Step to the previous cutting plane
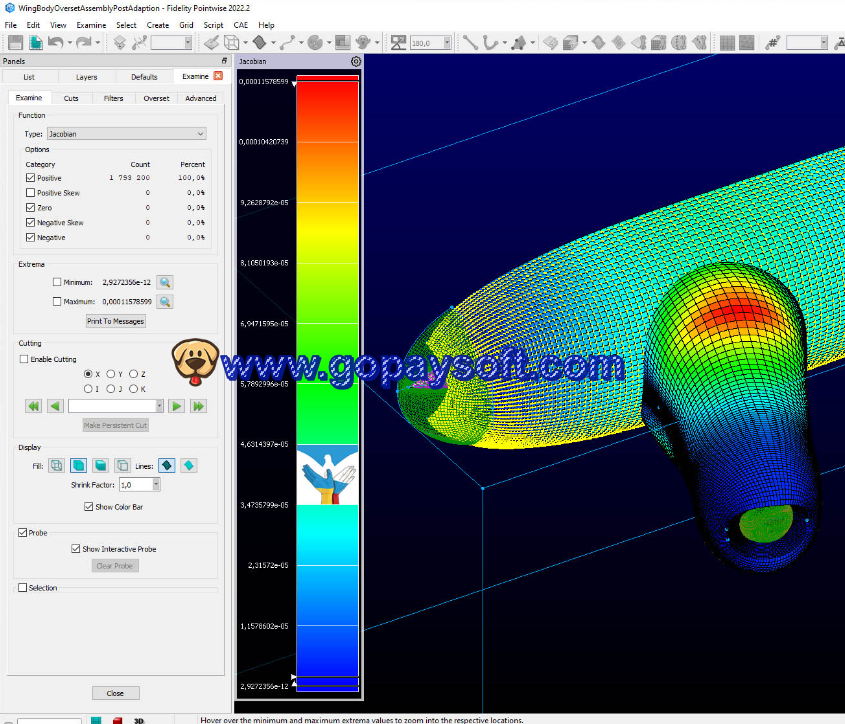The height and width of the screenshot is (724, 845). click(x=56, y=406)
